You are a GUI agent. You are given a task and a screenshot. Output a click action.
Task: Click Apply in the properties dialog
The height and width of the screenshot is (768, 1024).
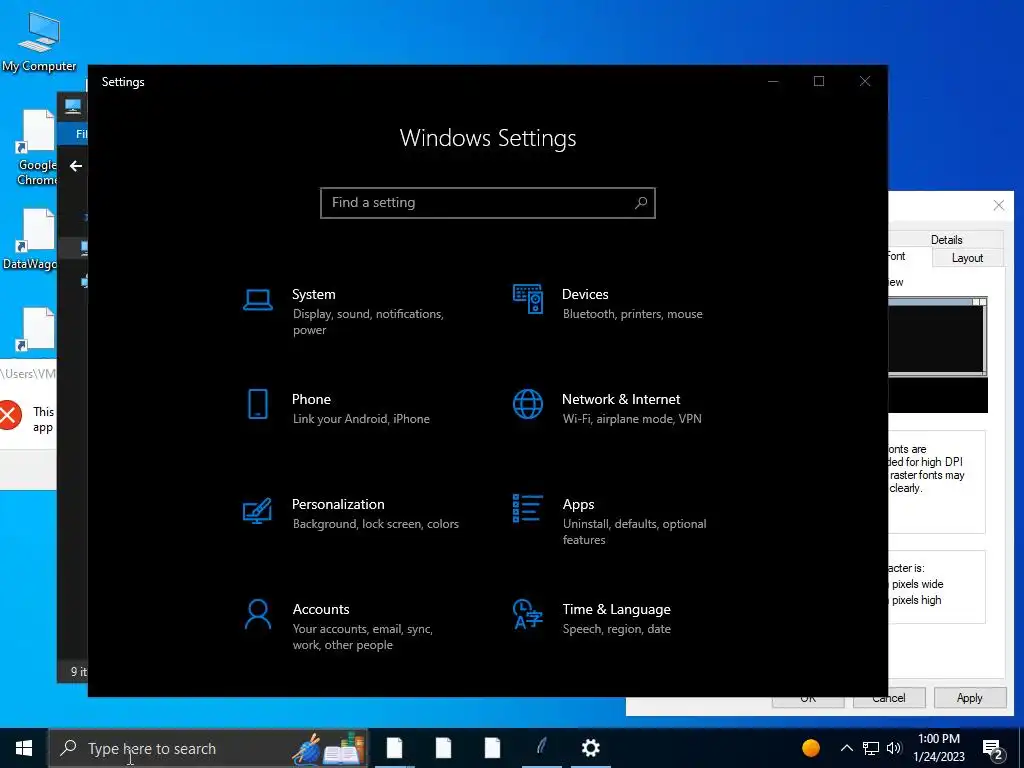(969, 697)
